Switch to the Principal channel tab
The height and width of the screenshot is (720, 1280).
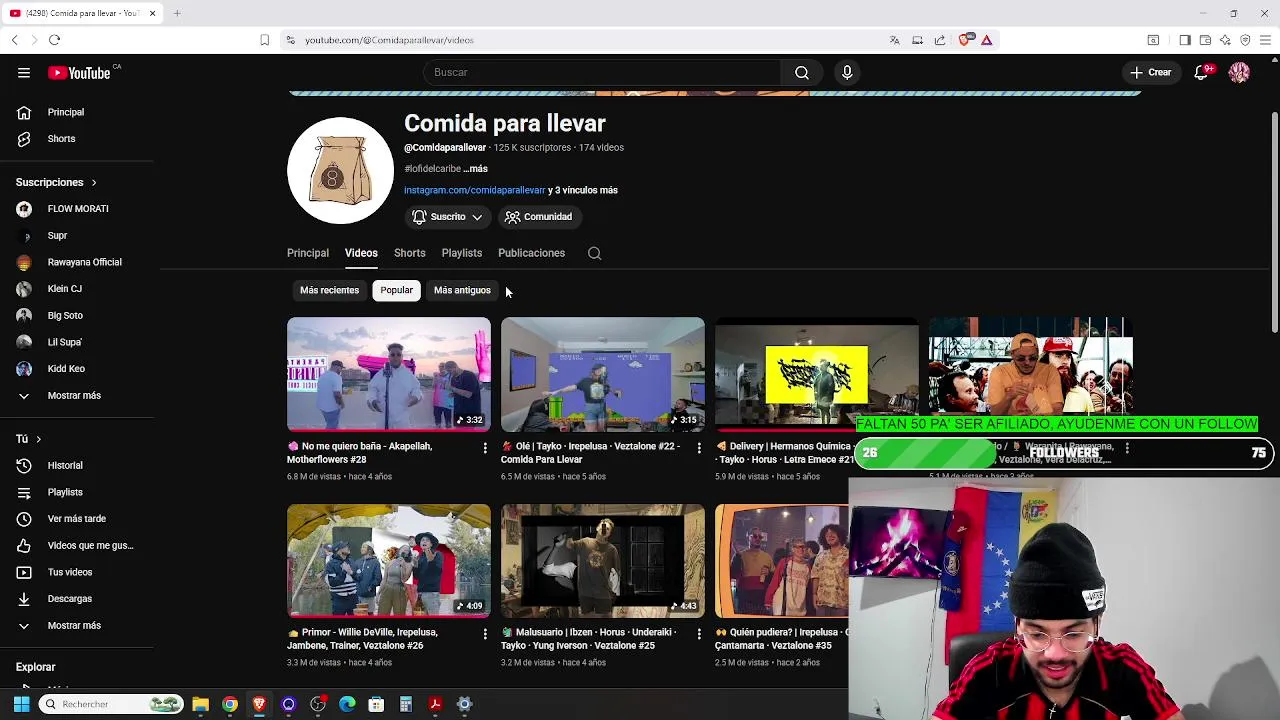click(308, 253)
